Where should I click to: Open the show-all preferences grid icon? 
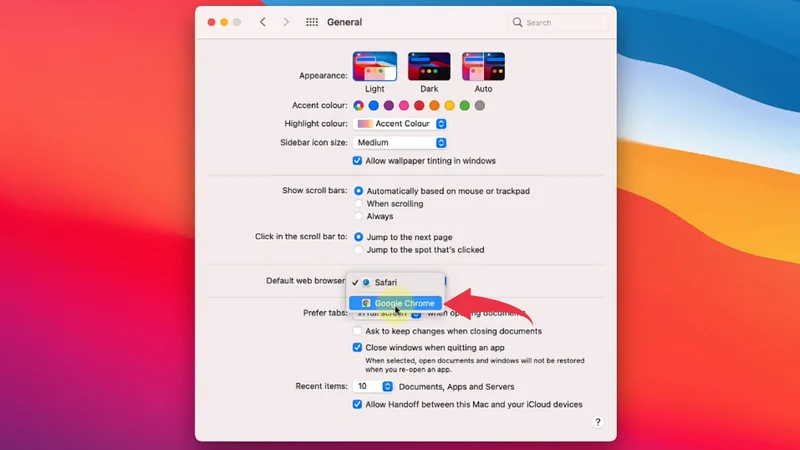(312, 22)
